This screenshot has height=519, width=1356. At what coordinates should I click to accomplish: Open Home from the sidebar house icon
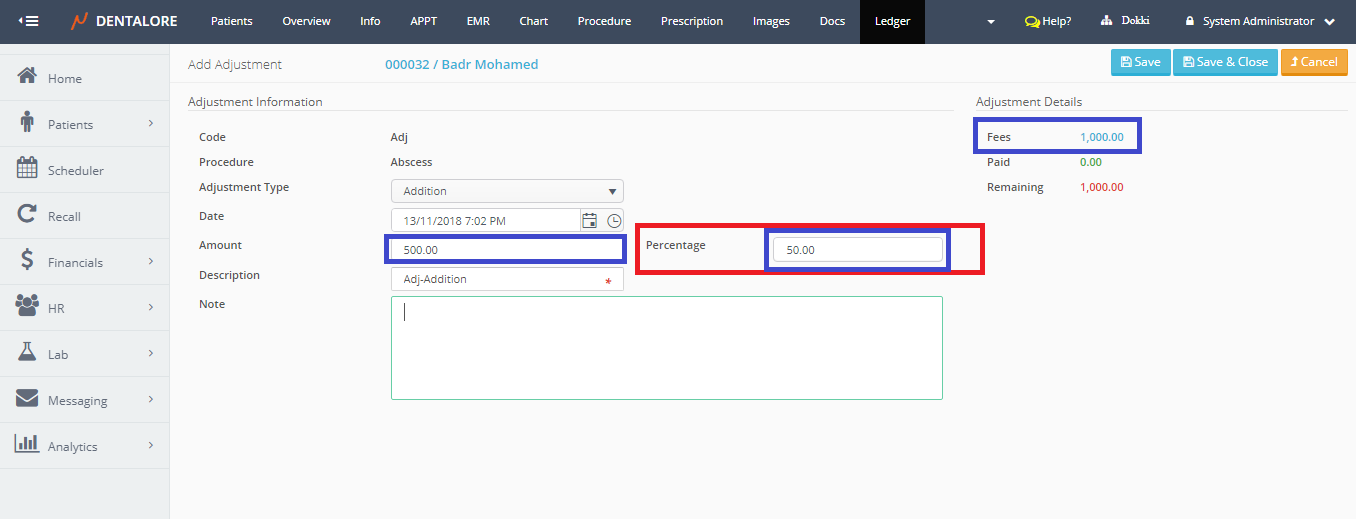(28, 77)
